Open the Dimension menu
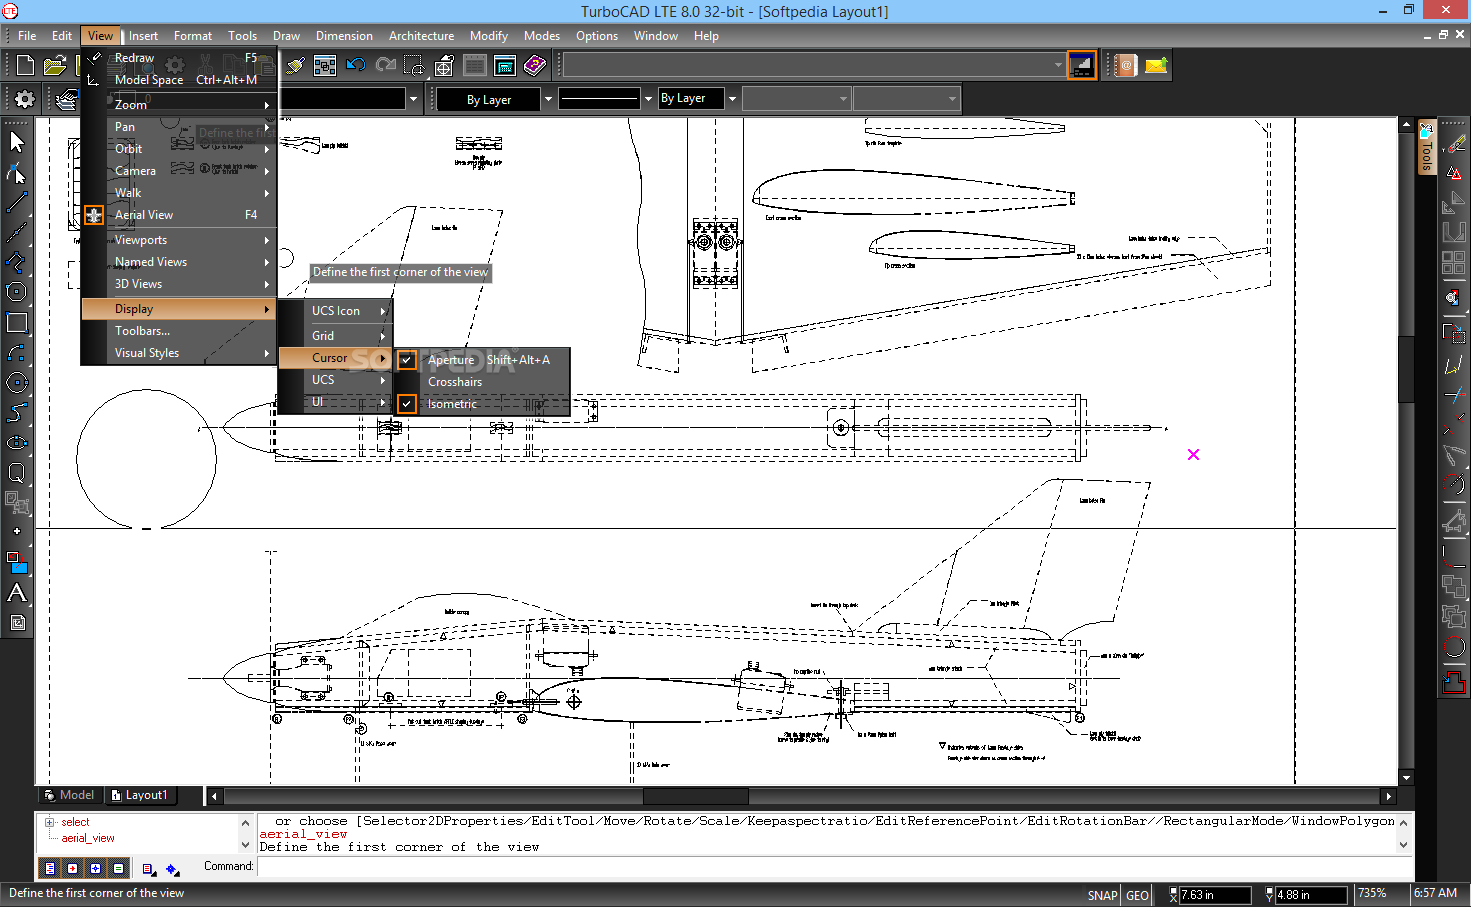This screenshot has width=1471, height=907. [x=344, y=36]
